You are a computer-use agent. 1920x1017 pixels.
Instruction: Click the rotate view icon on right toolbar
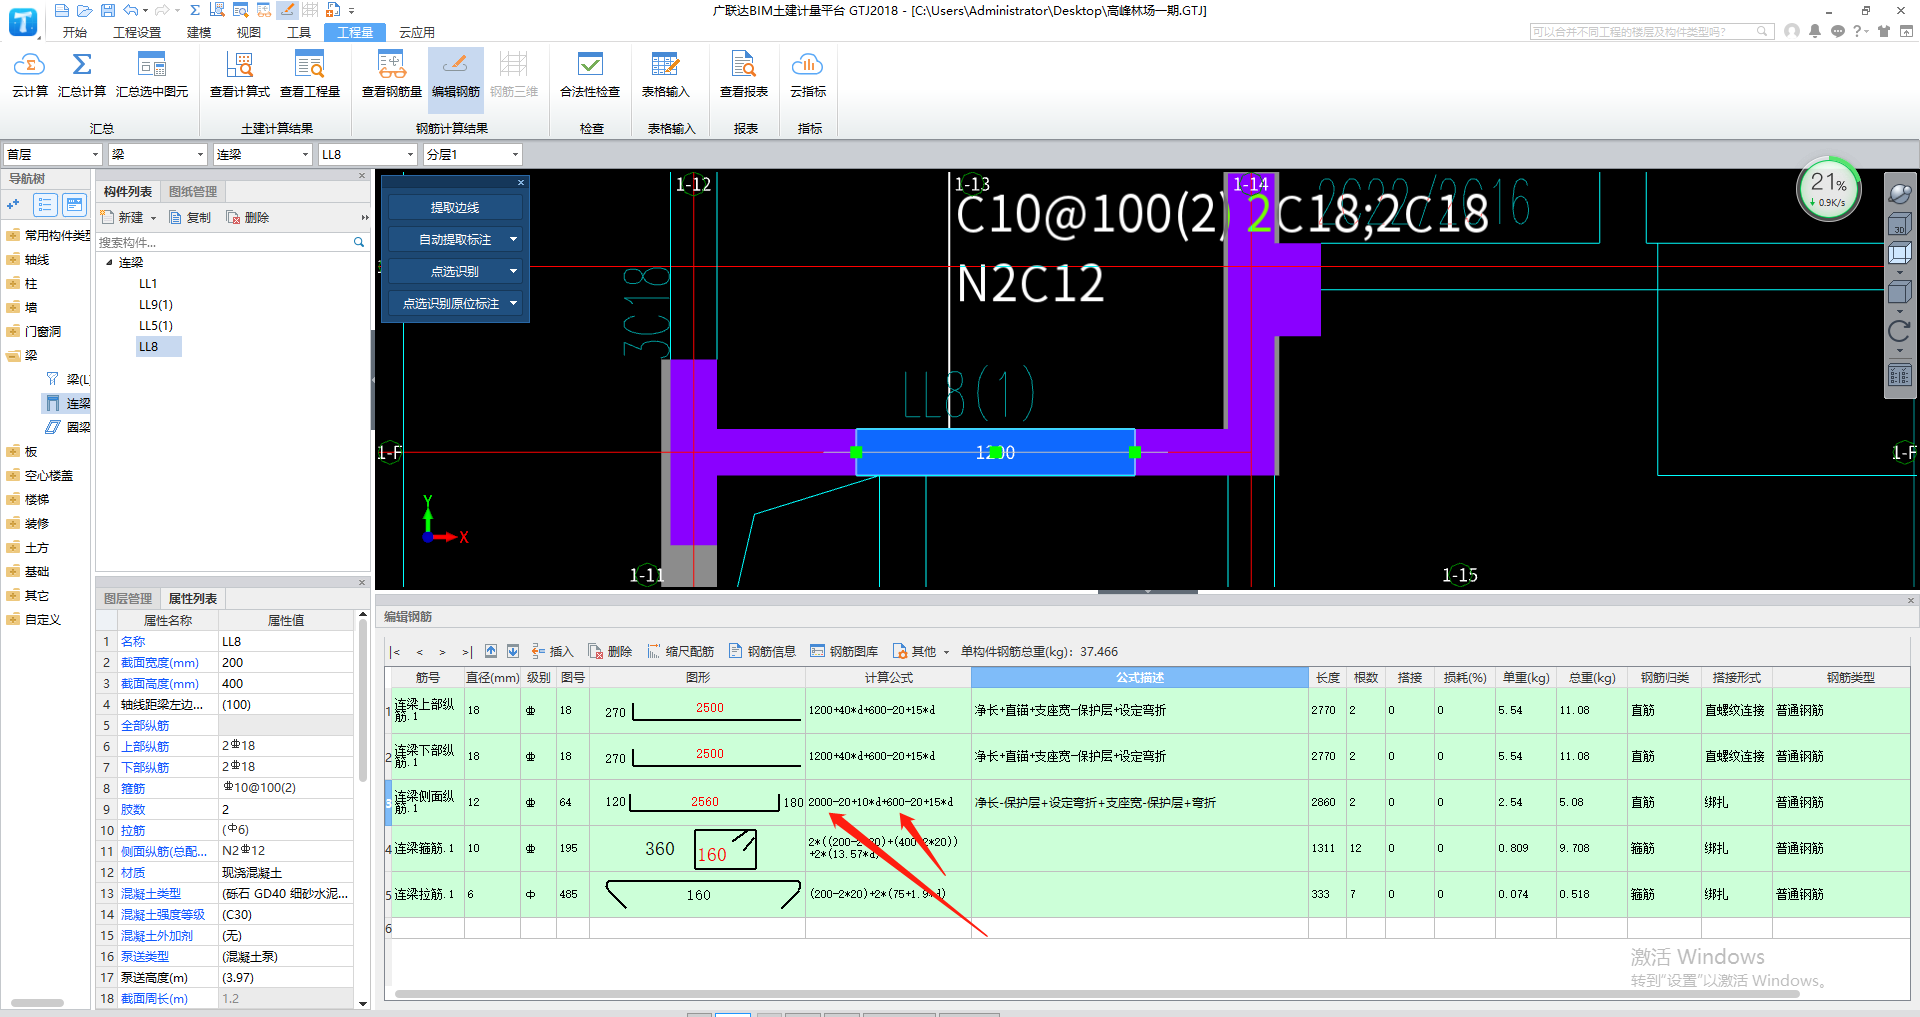pos(1899,331)
